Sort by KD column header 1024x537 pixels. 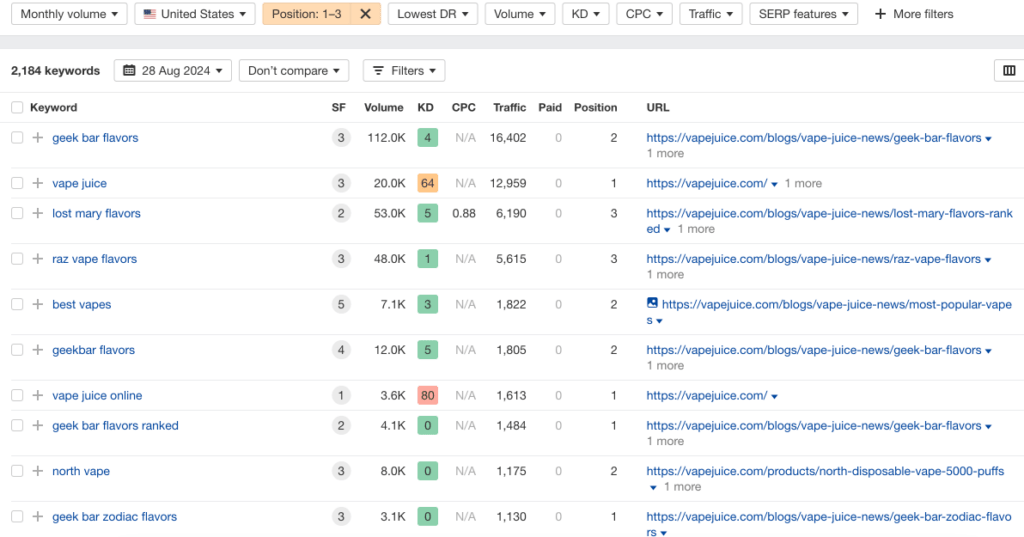[425, 108]
